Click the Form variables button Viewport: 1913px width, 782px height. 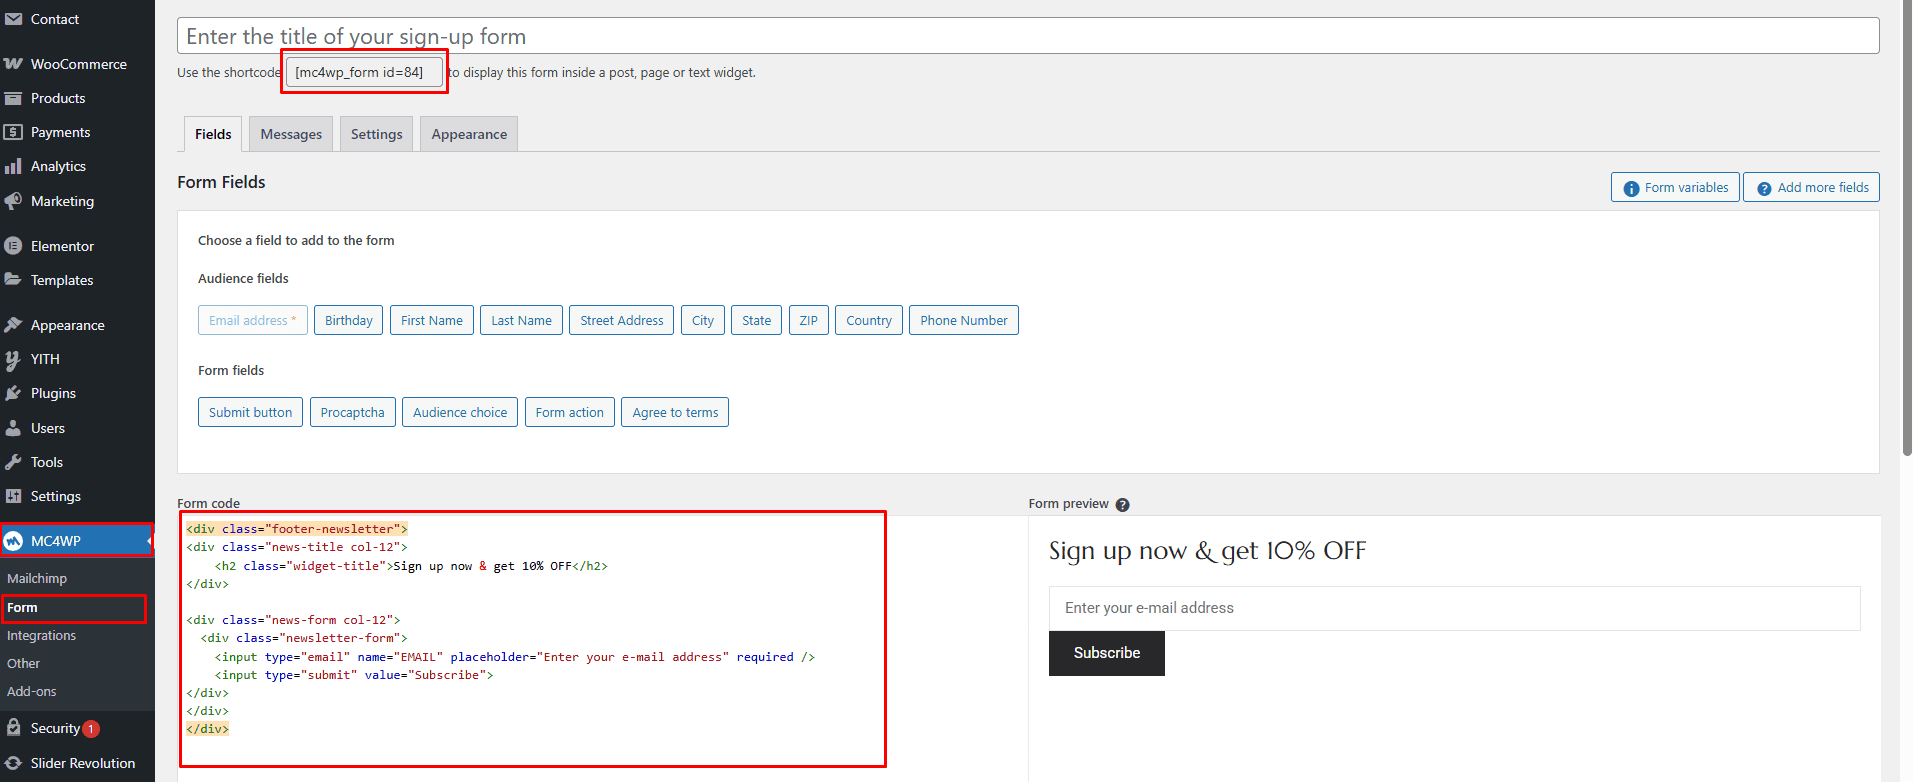click(x=1675, y=187)
